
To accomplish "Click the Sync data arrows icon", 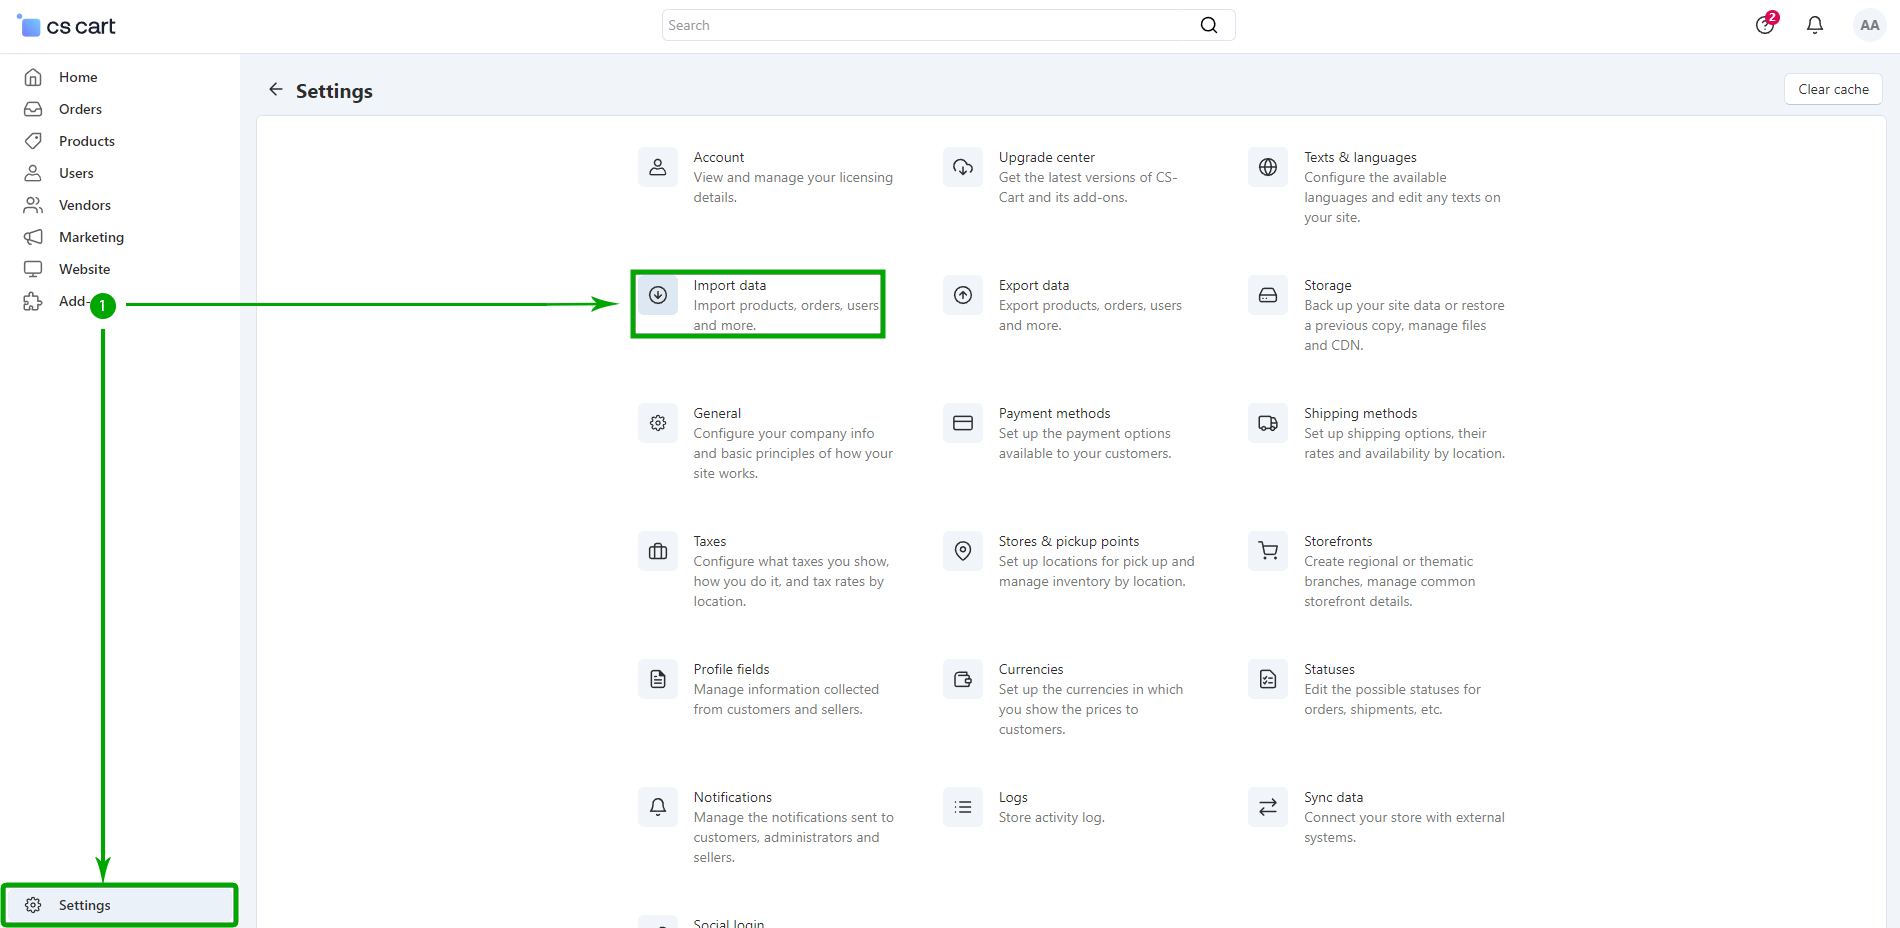I will 1267,807.
